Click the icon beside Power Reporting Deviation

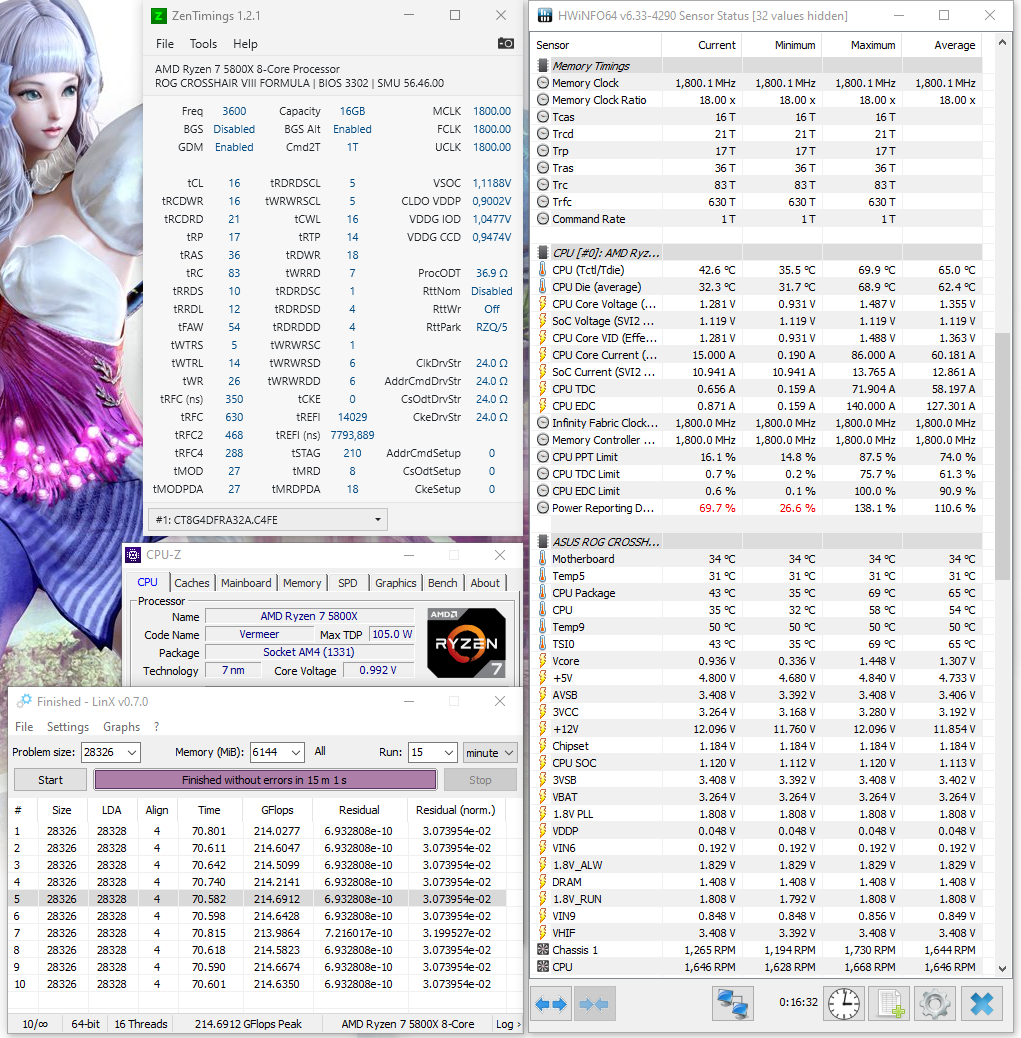point(543,508)
